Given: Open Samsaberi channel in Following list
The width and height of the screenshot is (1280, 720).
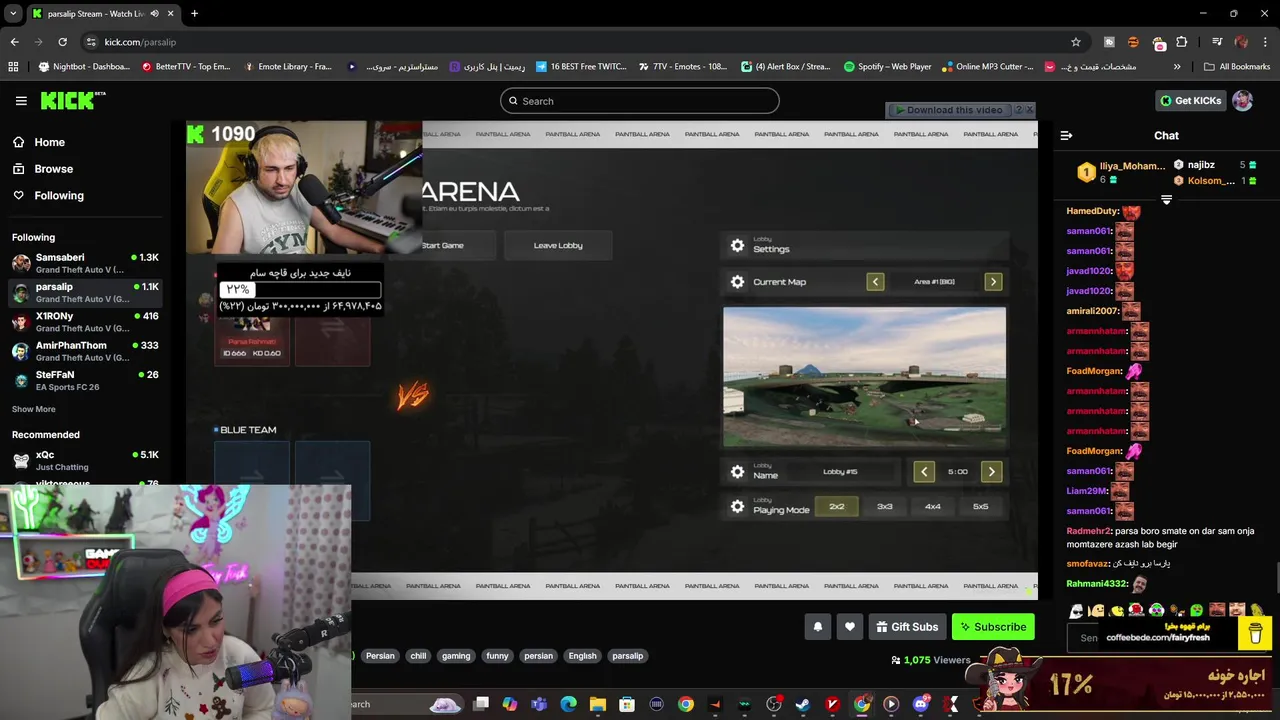Looking at the screenshot, I should point(86,263).
